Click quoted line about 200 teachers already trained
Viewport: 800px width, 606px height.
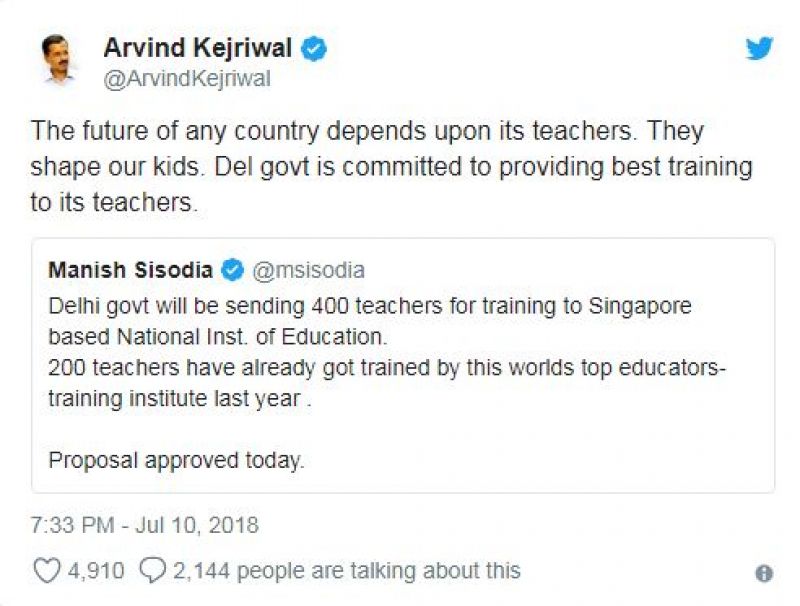pos(386,367)
